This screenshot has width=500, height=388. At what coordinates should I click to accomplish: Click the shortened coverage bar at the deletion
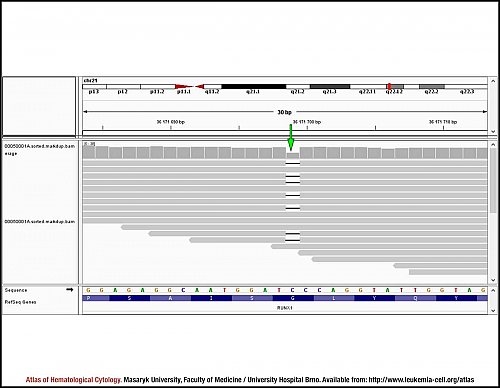pos(293,156)
